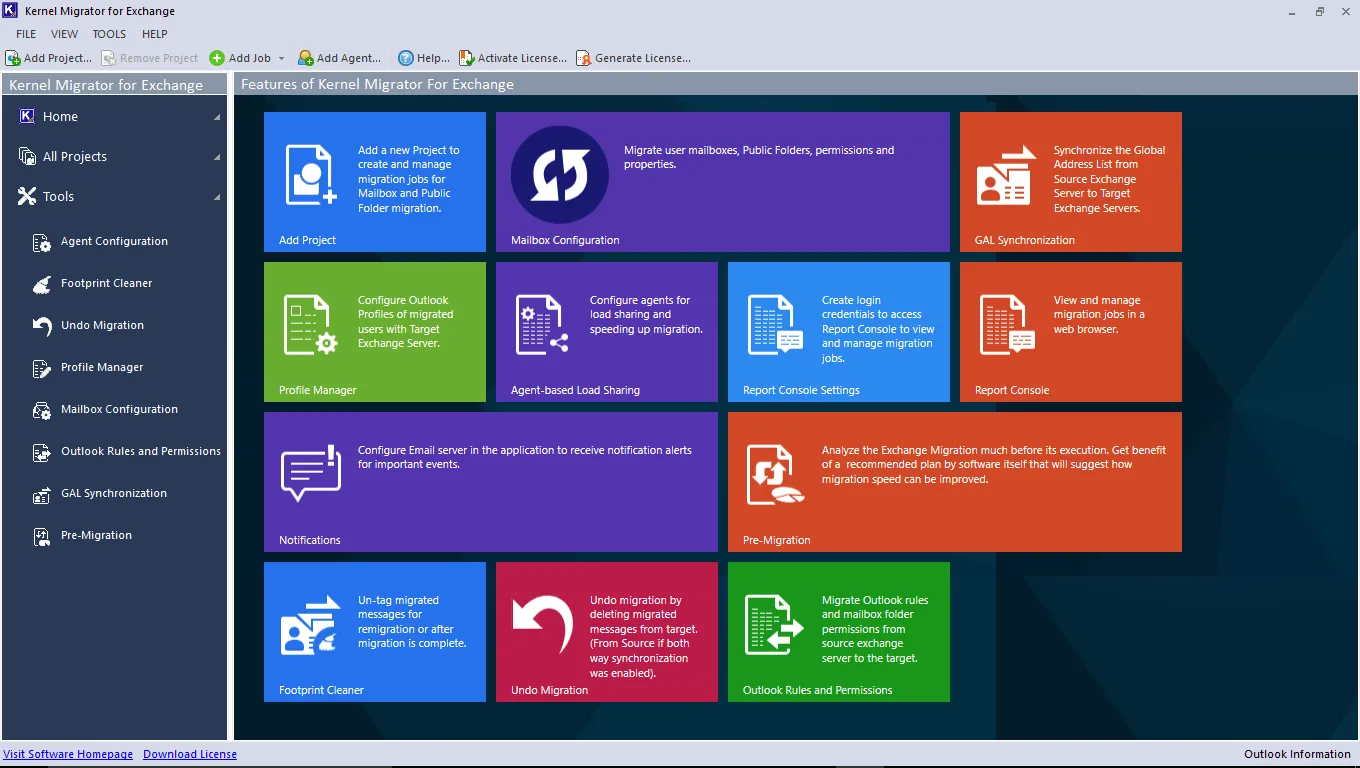Select Profile Manager icon in sidebar
The height and width of the screenshot is (768, 1360).
[x=42, y=368]
